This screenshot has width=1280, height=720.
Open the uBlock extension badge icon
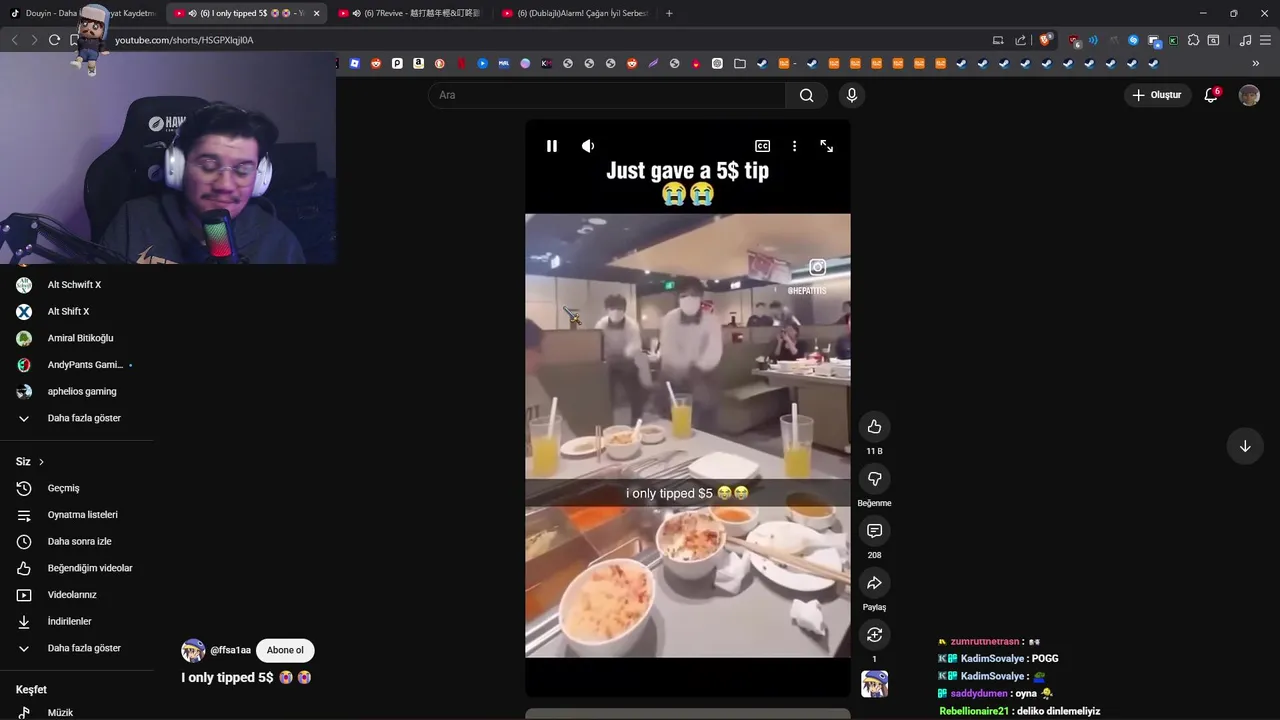[1074, 40]
